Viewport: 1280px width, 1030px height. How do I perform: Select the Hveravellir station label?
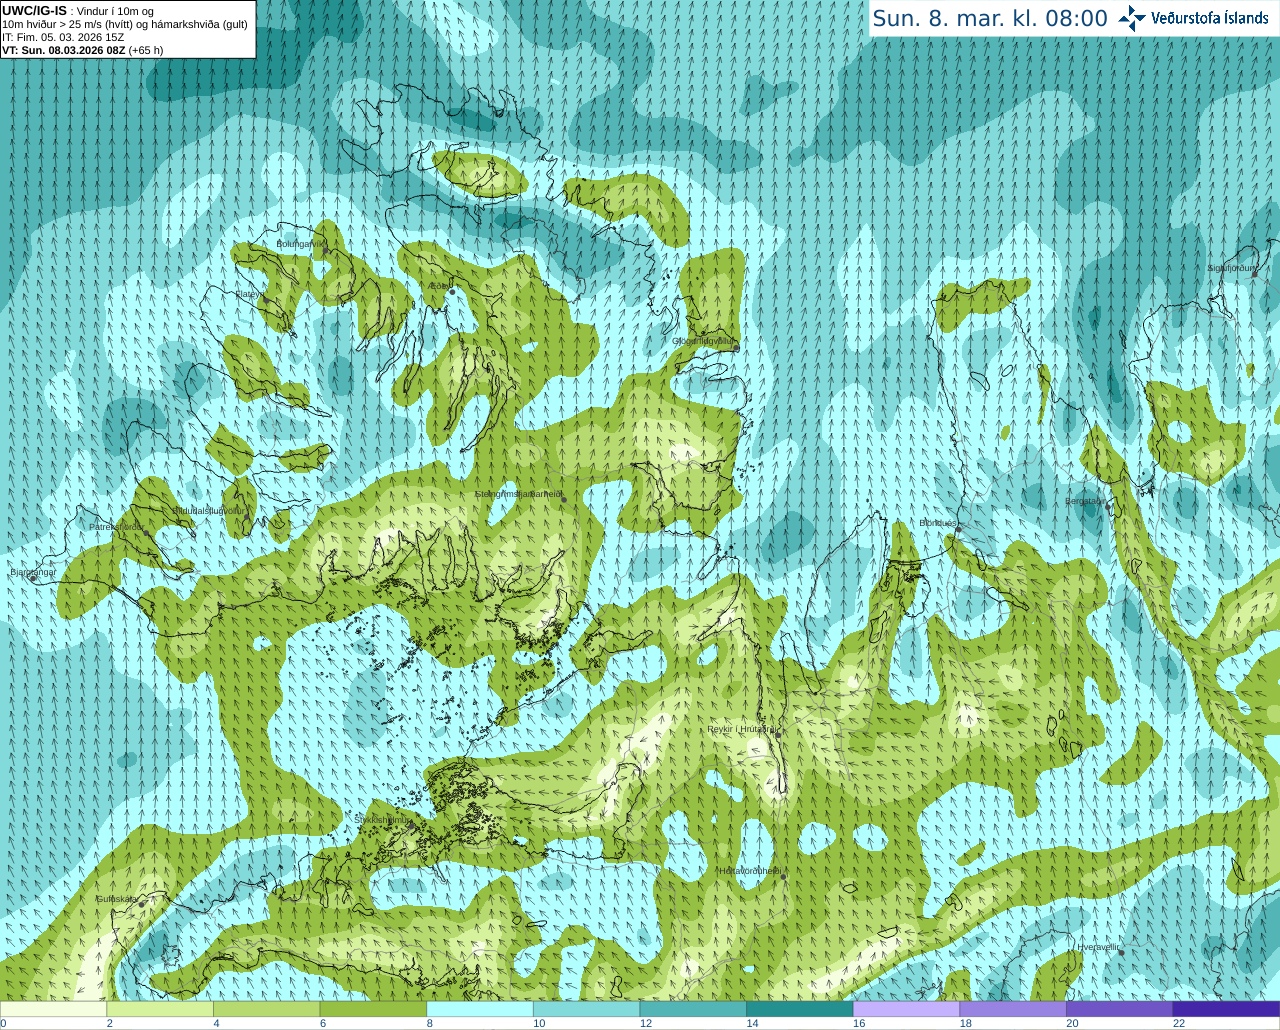point(1098,946)
